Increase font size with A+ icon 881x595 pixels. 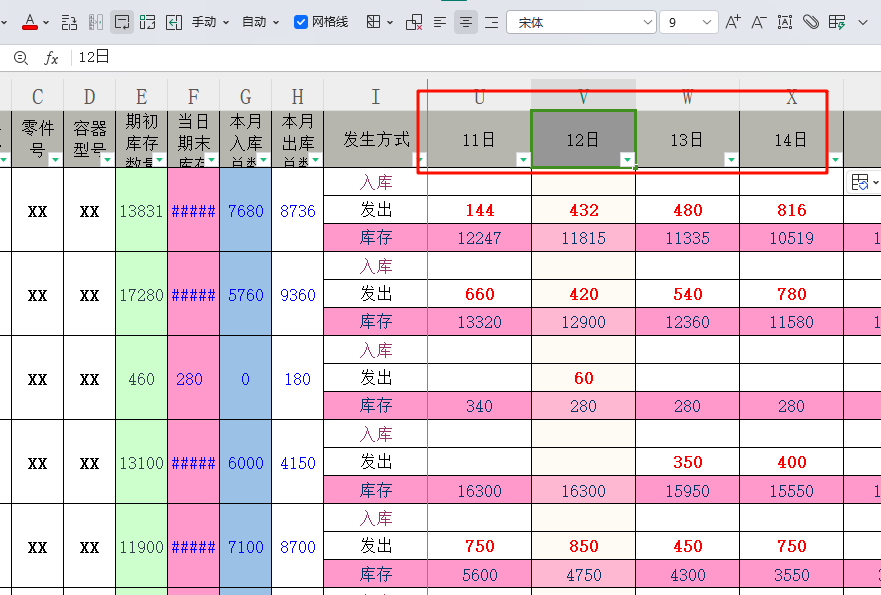tap(733, 22)
